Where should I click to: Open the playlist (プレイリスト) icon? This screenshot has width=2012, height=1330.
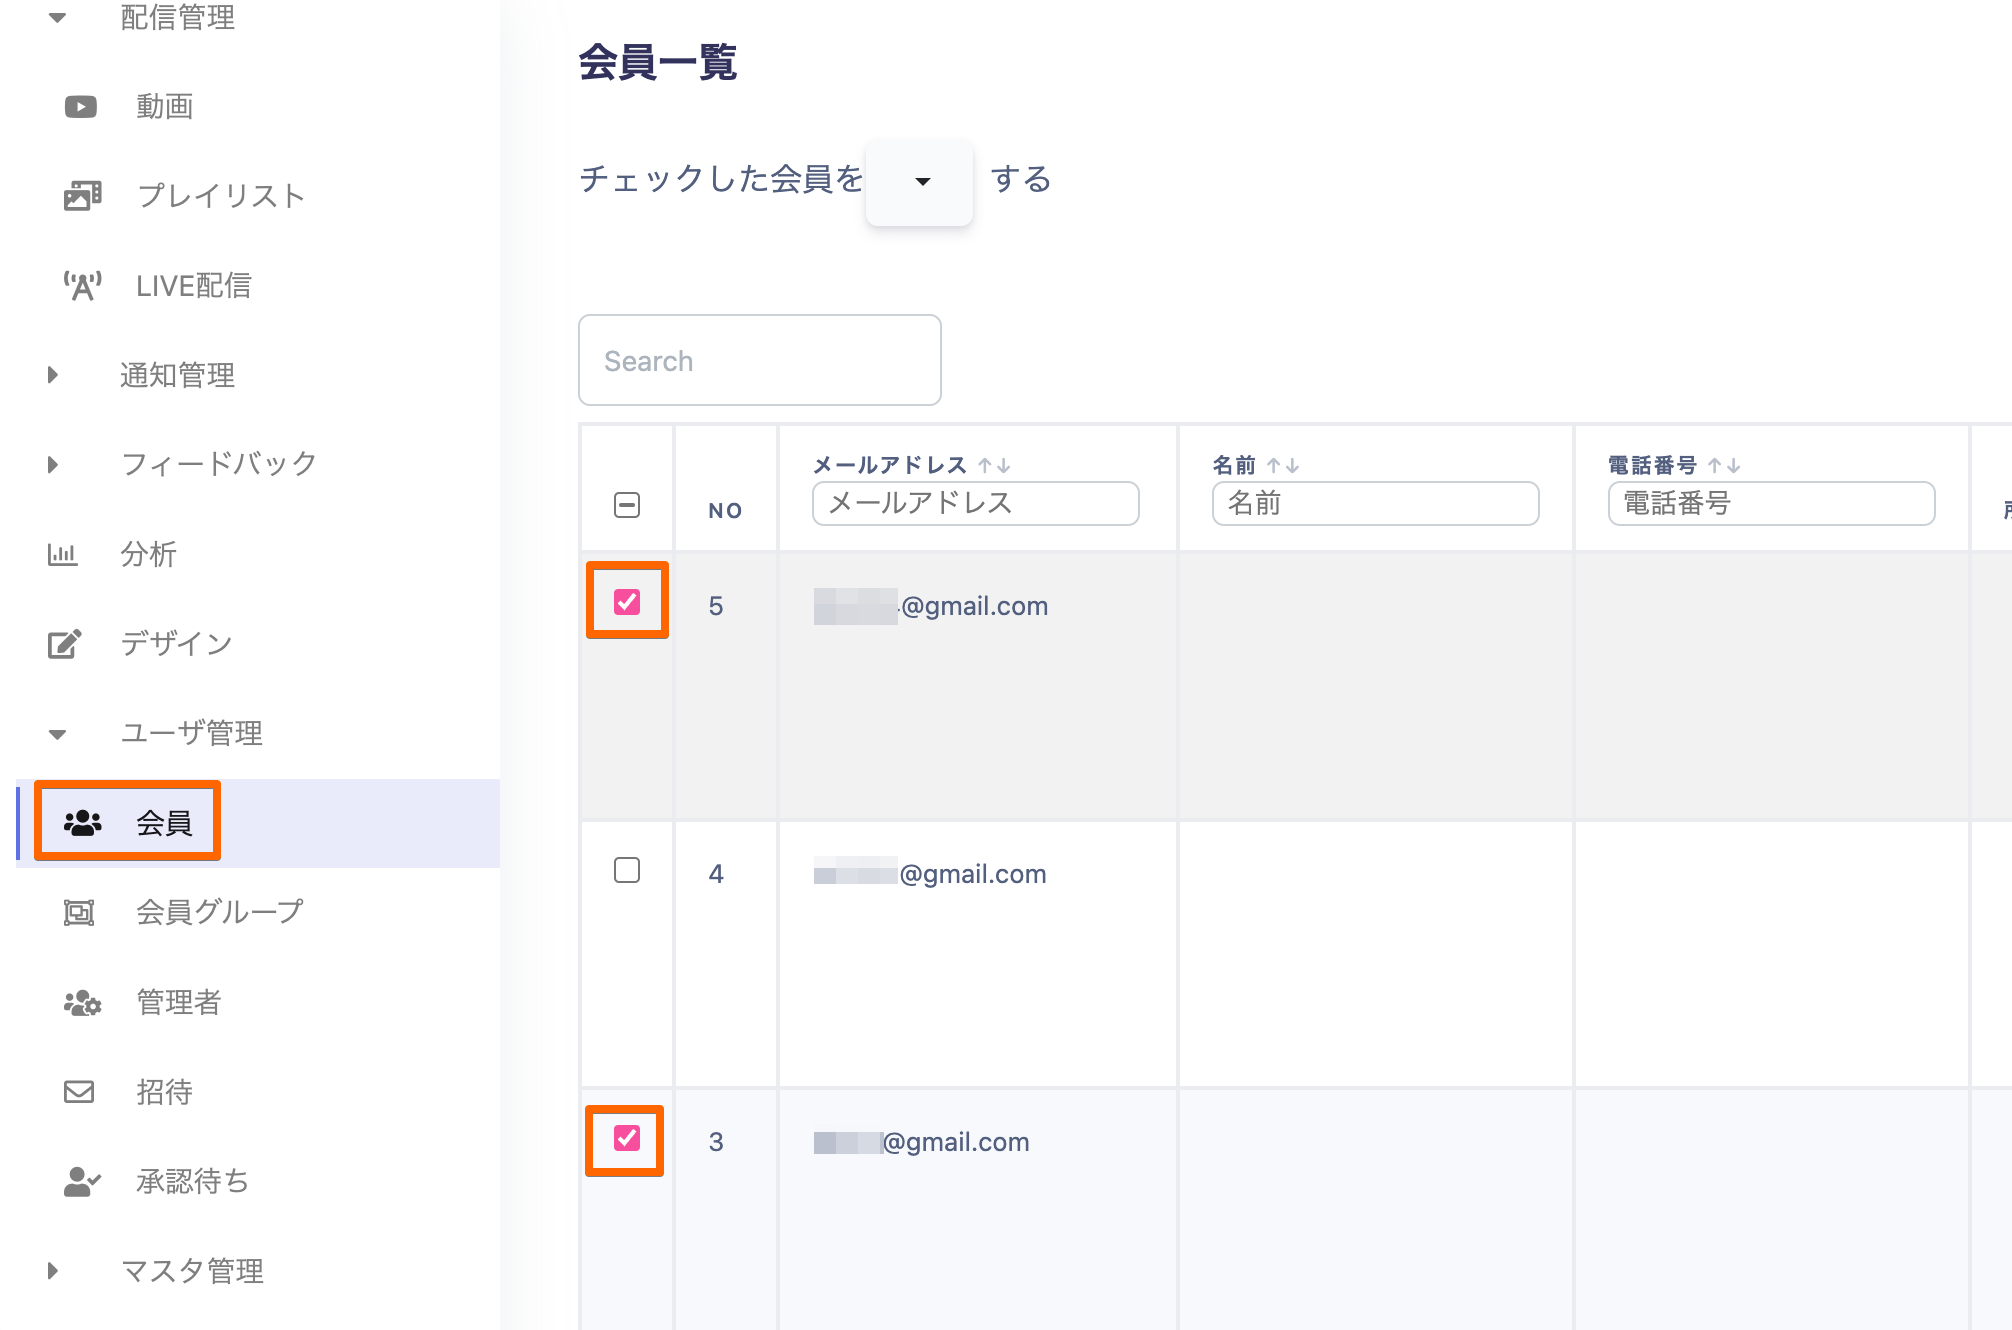pos(82,196)
